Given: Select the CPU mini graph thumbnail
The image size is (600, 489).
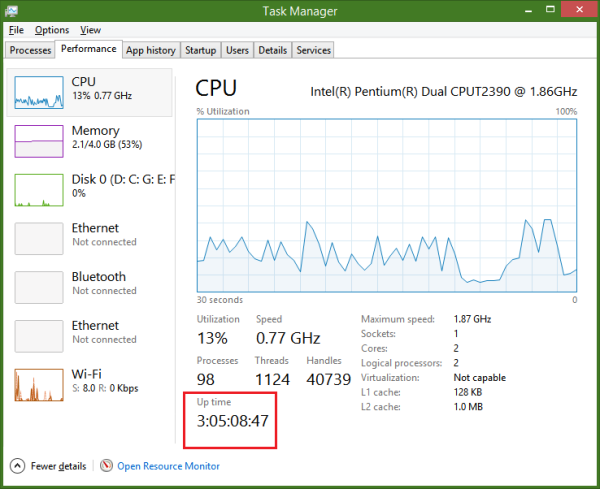Looking at the screenshot, I should point(39,92).
